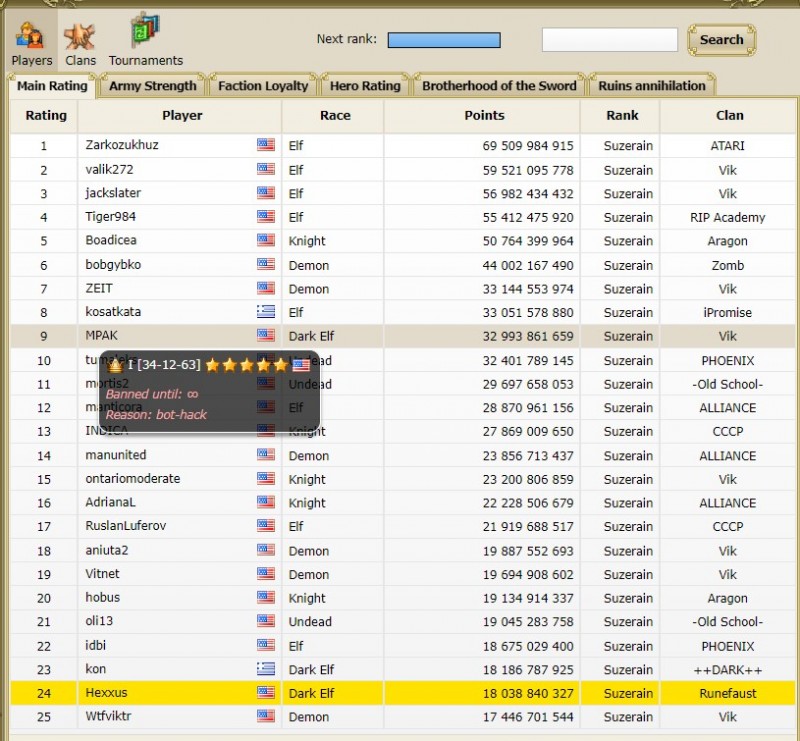The width and height of the screenshot is (800, 741).
Task: Click the crown icon in the banned tooltip
Action: [x=113, y=365]
